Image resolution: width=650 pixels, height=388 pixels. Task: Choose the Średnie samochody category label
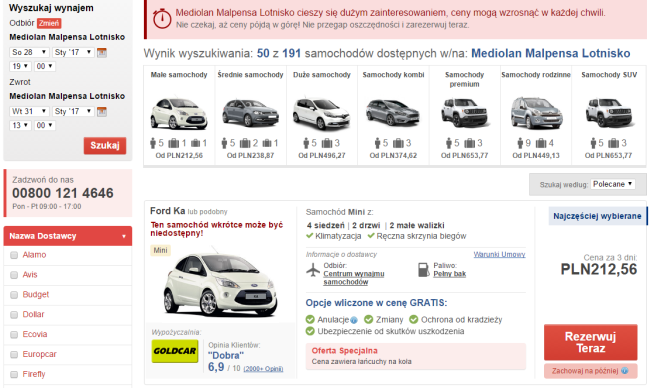(250, 75)
